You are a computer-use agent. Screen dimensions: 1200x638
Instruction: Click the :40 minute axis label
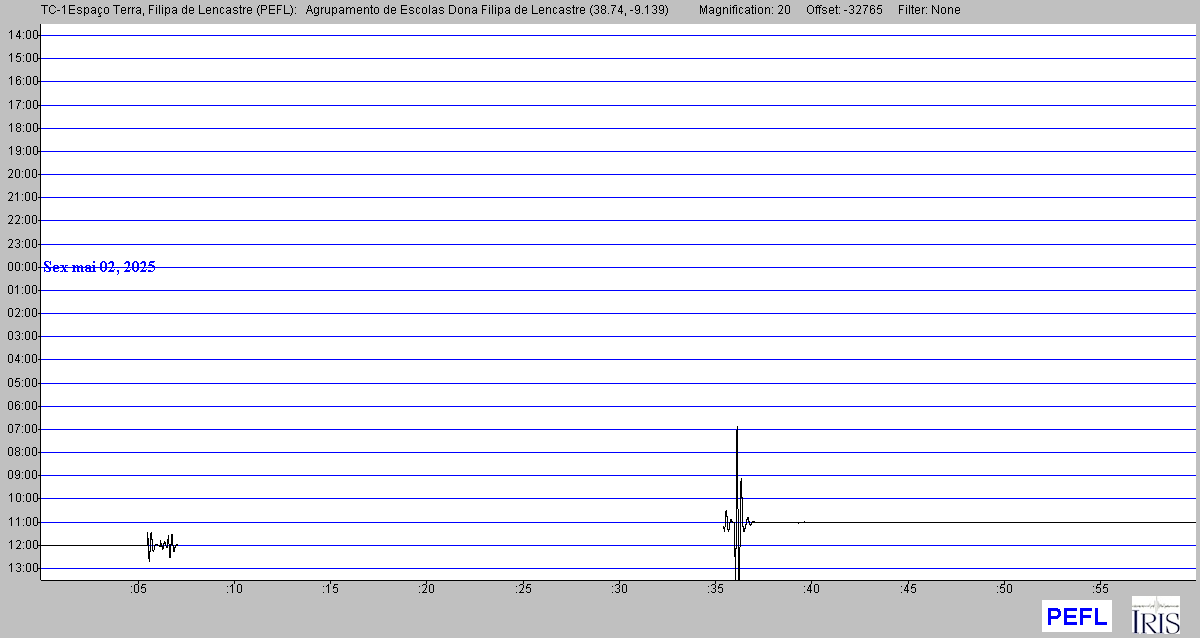[812, 589]
